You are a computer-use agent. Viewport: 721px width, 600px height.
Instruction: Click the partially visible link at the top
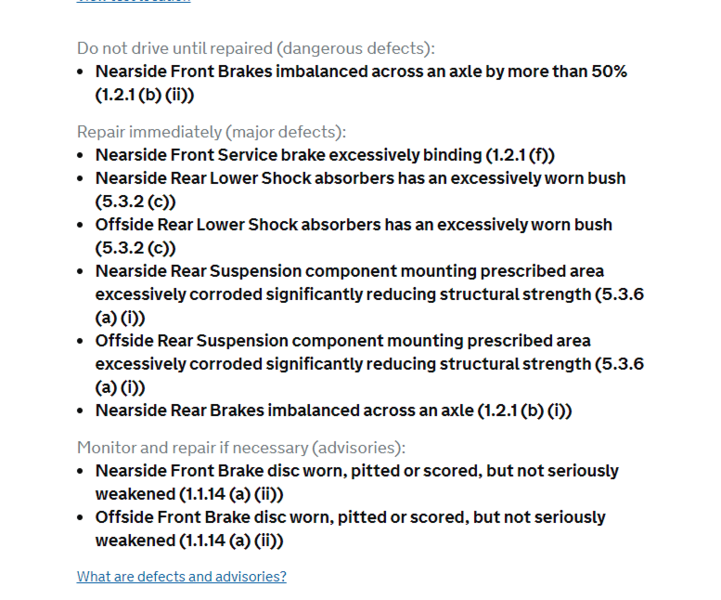click(x=133, y=2)
